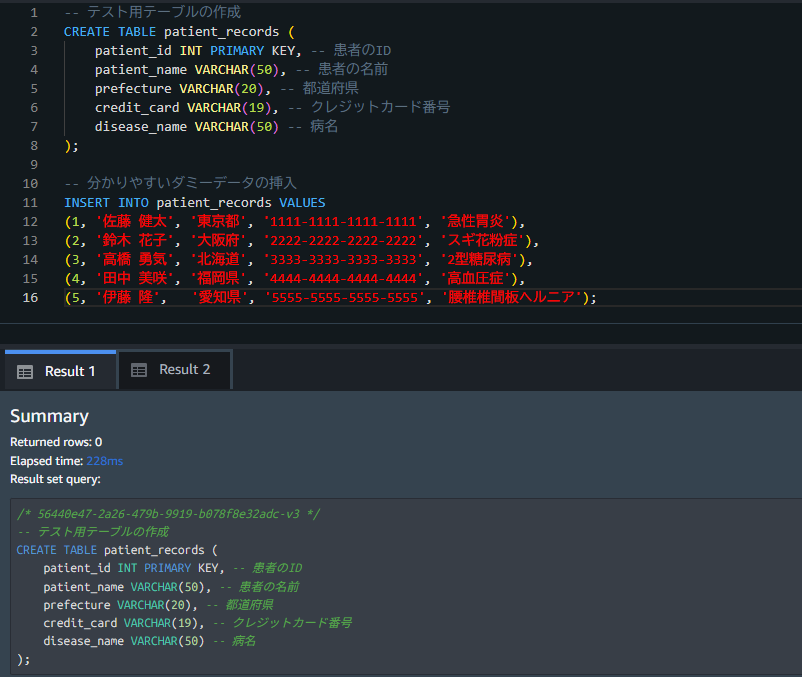Click the comment 'テスト用テーブルの作成' on editor line 1

pyautogui.click(x=164, y=12)
